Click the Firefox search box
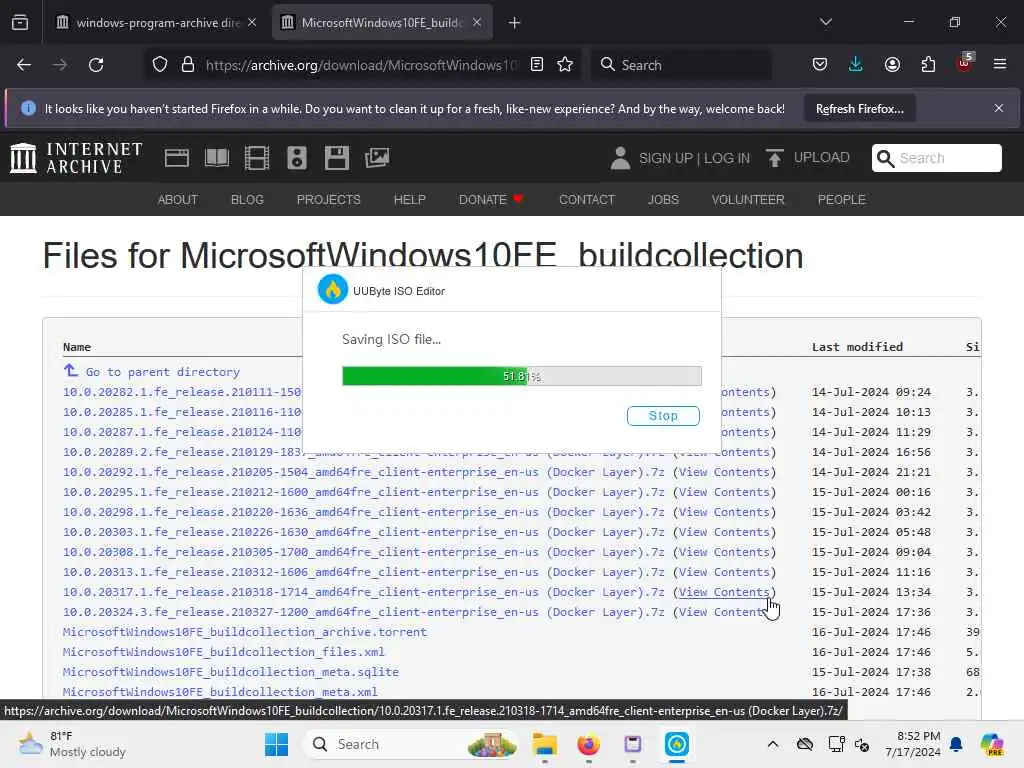1024x768 pixels. 681,65
